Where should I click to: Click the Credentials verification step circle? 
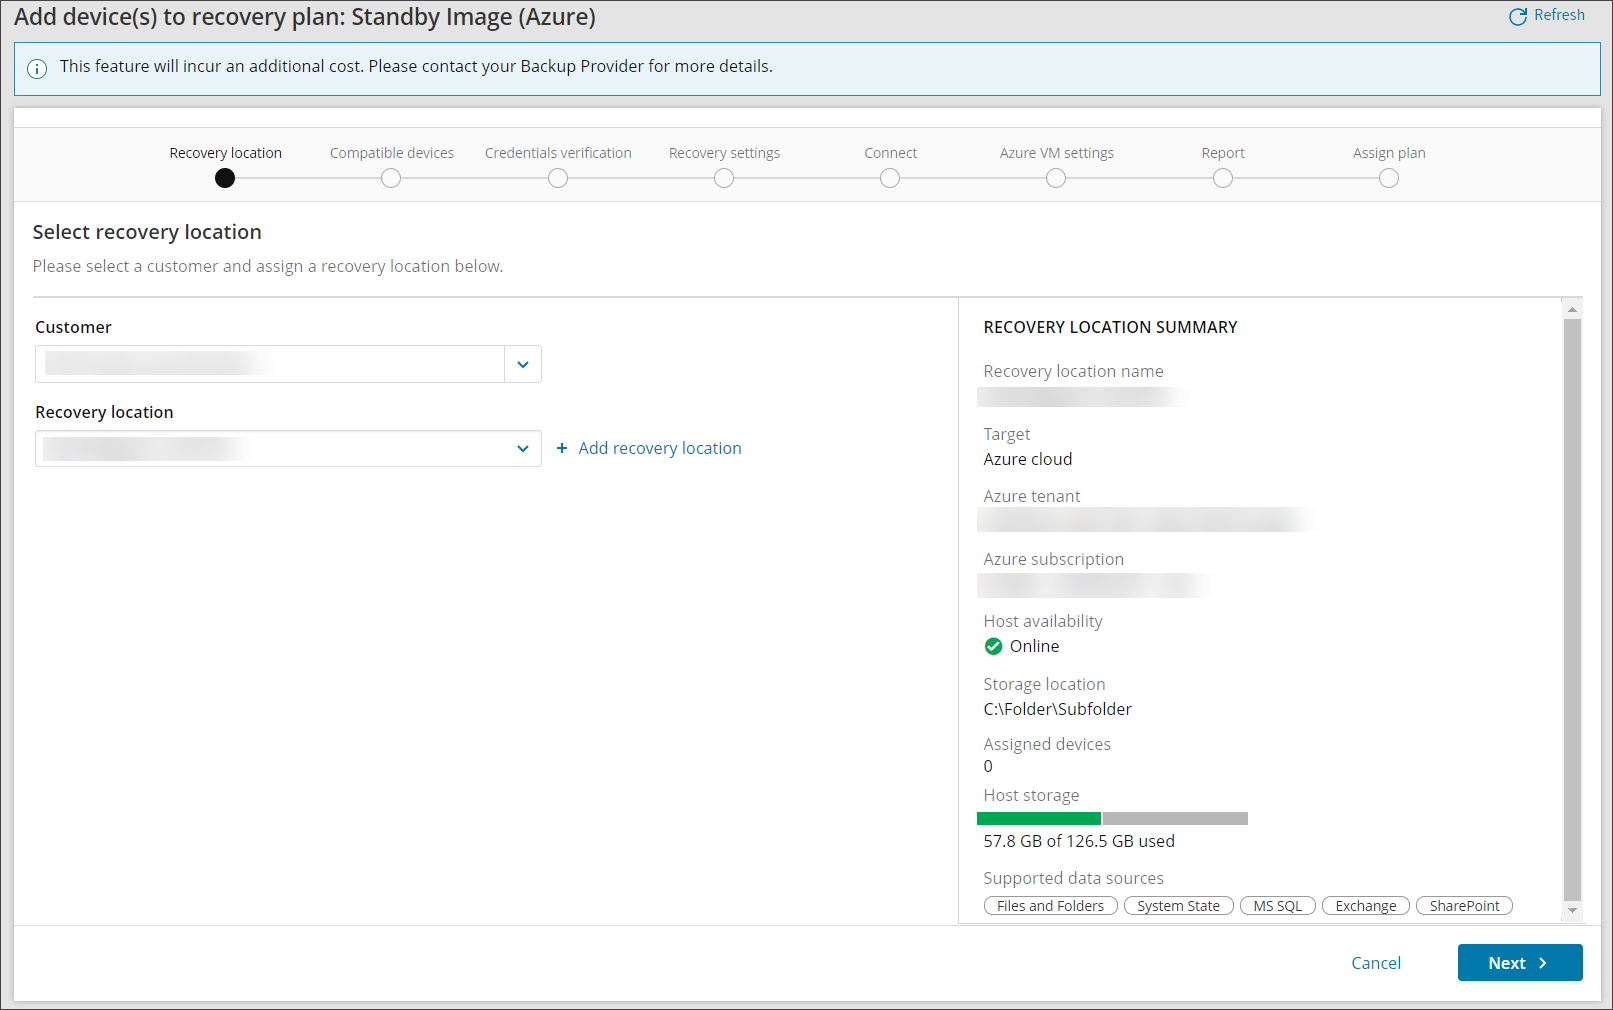click(x=558, y=178)
